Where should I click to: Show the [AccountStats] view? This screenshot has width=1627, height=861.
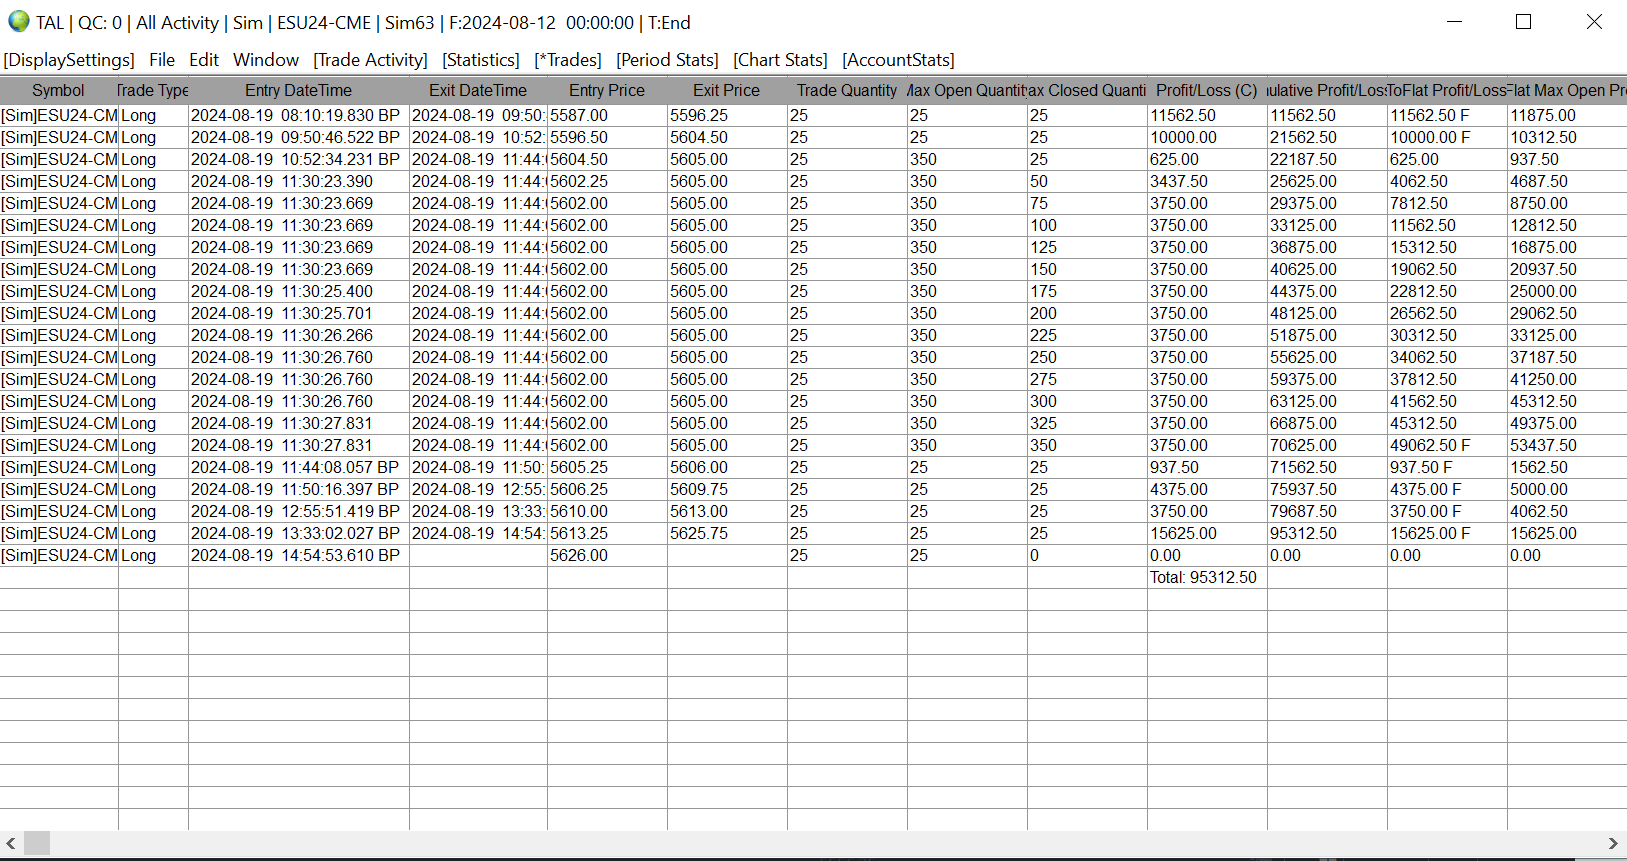pyautogui.click(x=898, y=60)
